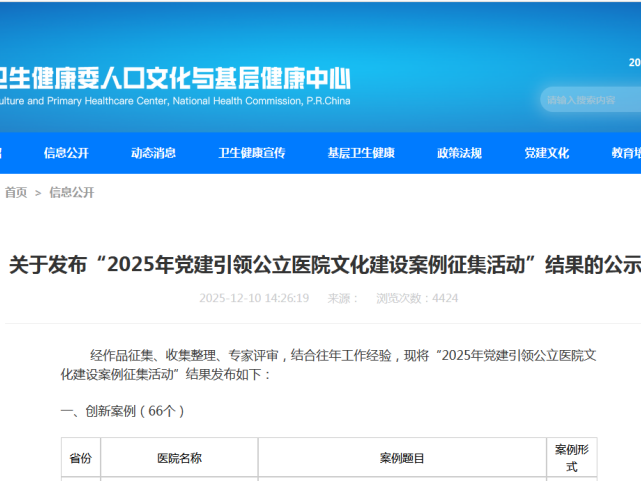The height and width of the screenshot is (481, 641).
Task: Click the 案例形式 table column header
Action: click(572, 458)
